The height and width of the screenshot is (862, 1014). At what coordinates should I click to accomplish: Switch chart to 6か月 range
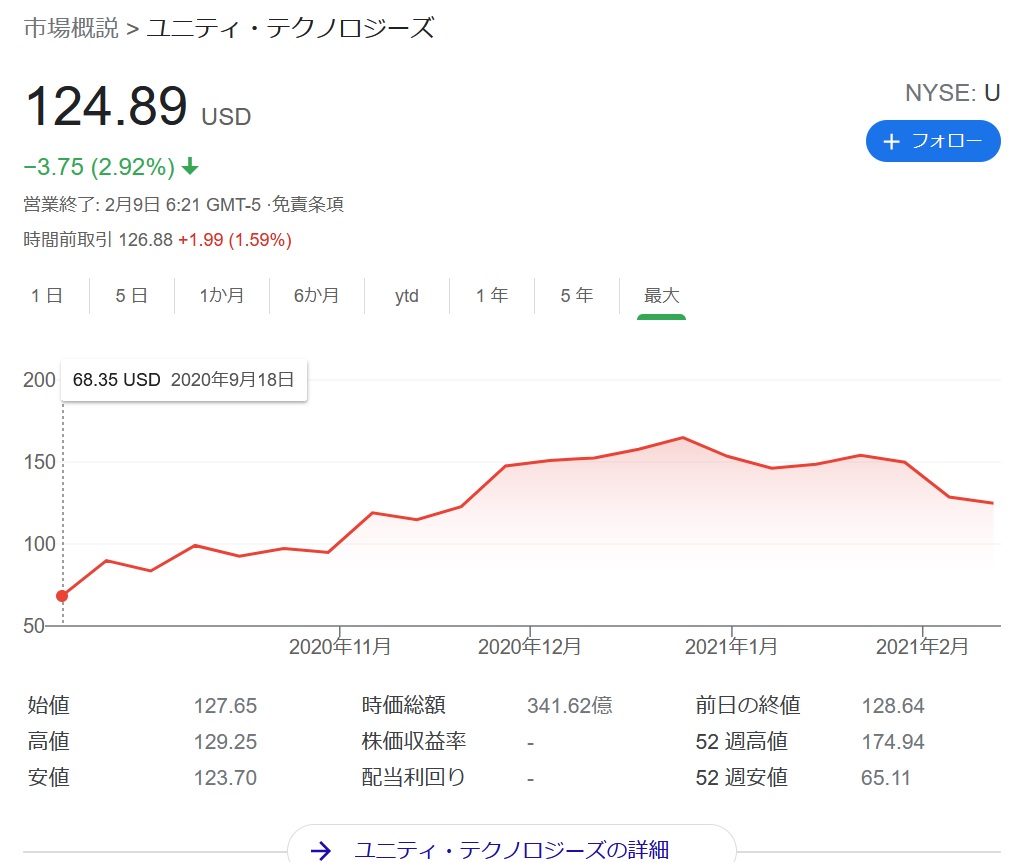316,296
